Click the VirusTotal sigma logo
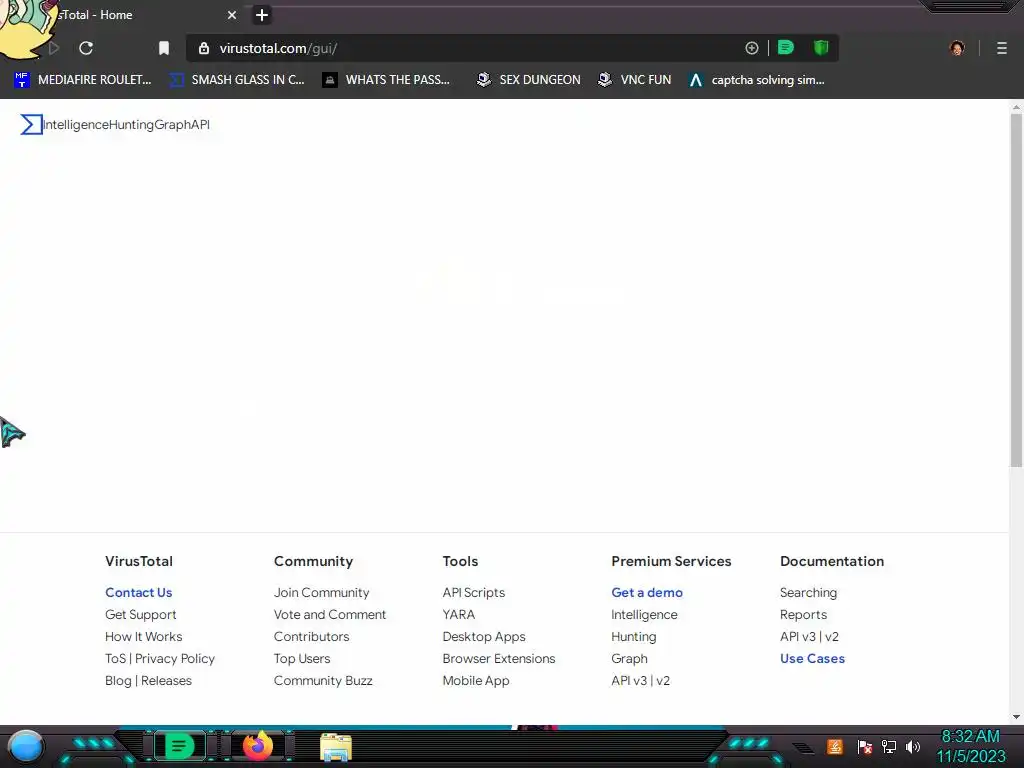 click(x=31, y=124)
